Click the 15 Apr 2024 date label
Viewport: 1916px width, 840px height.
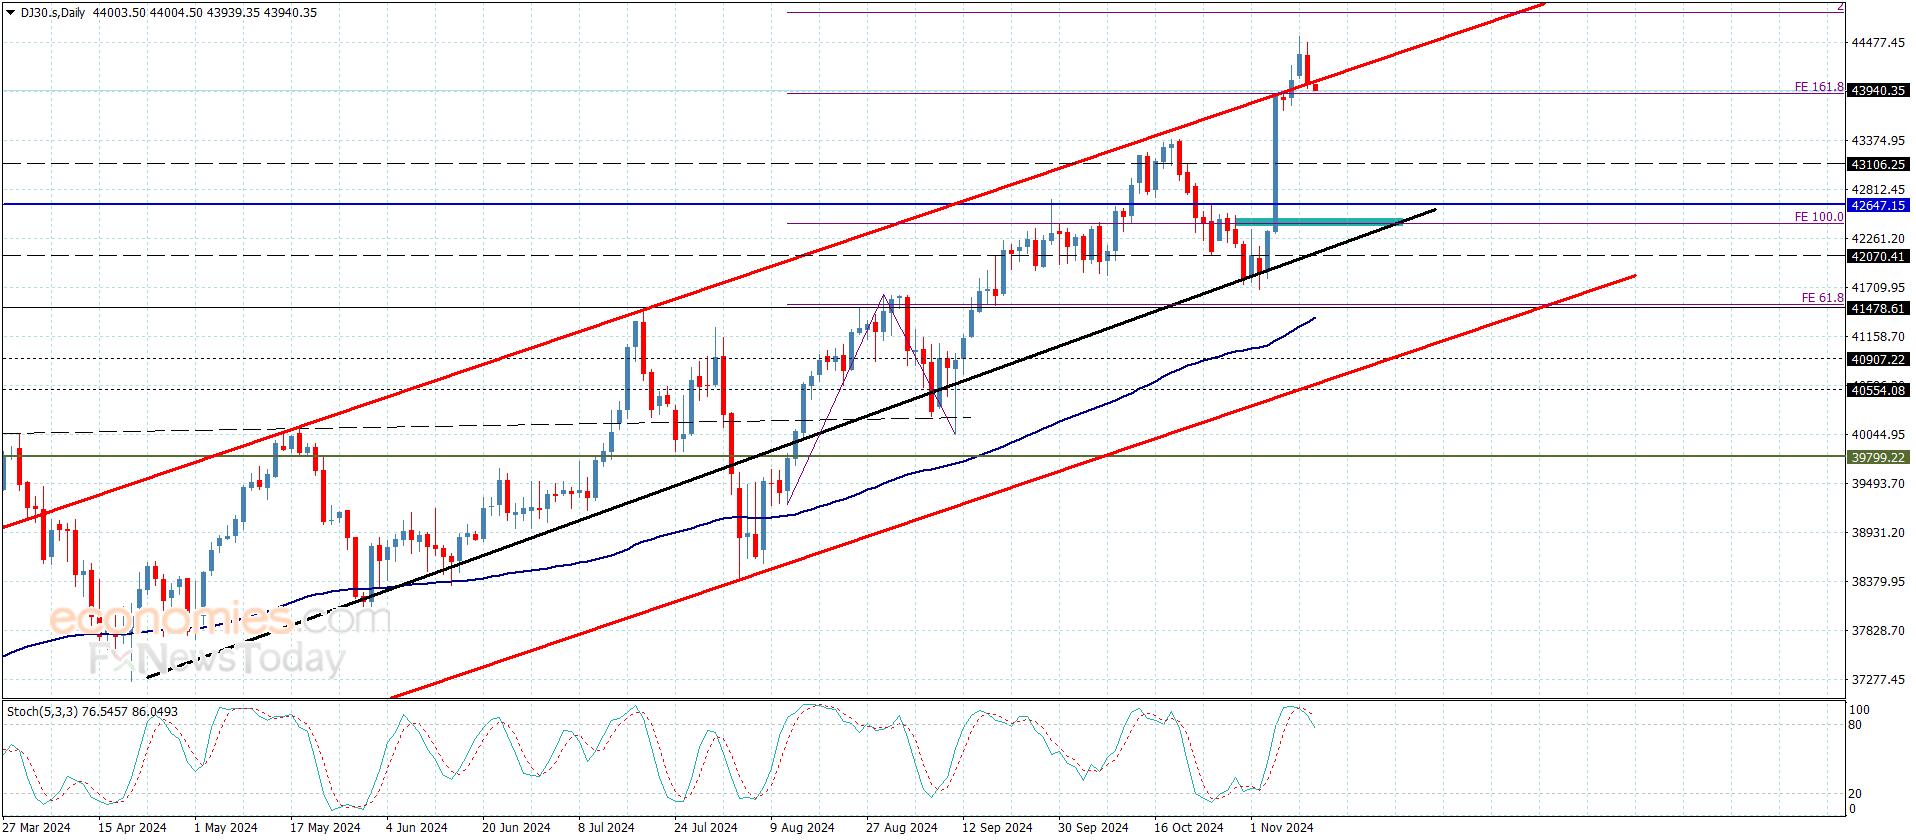pyautogui.click(x=132, y=828)
